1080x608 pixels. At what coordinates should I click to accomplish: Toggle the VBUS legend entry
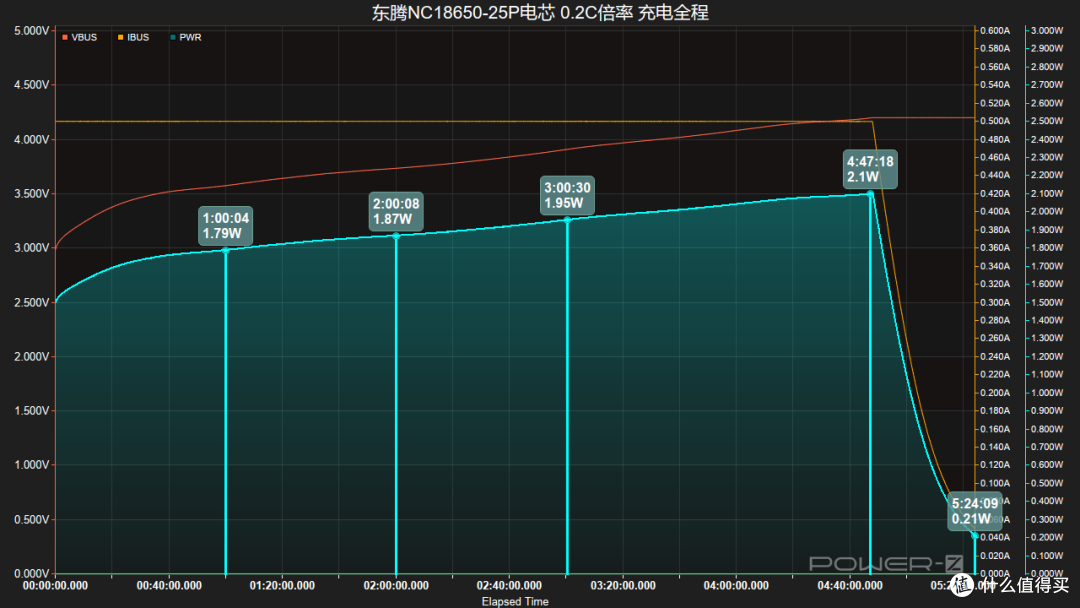pos(80,37)
